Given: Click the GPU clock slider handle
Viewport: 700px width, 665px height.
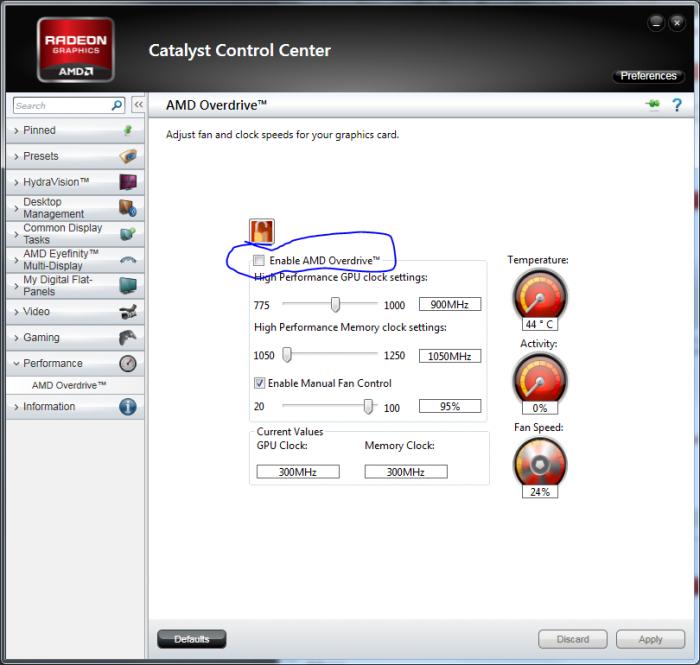Looking at the screenshot, I should point(335,304).
